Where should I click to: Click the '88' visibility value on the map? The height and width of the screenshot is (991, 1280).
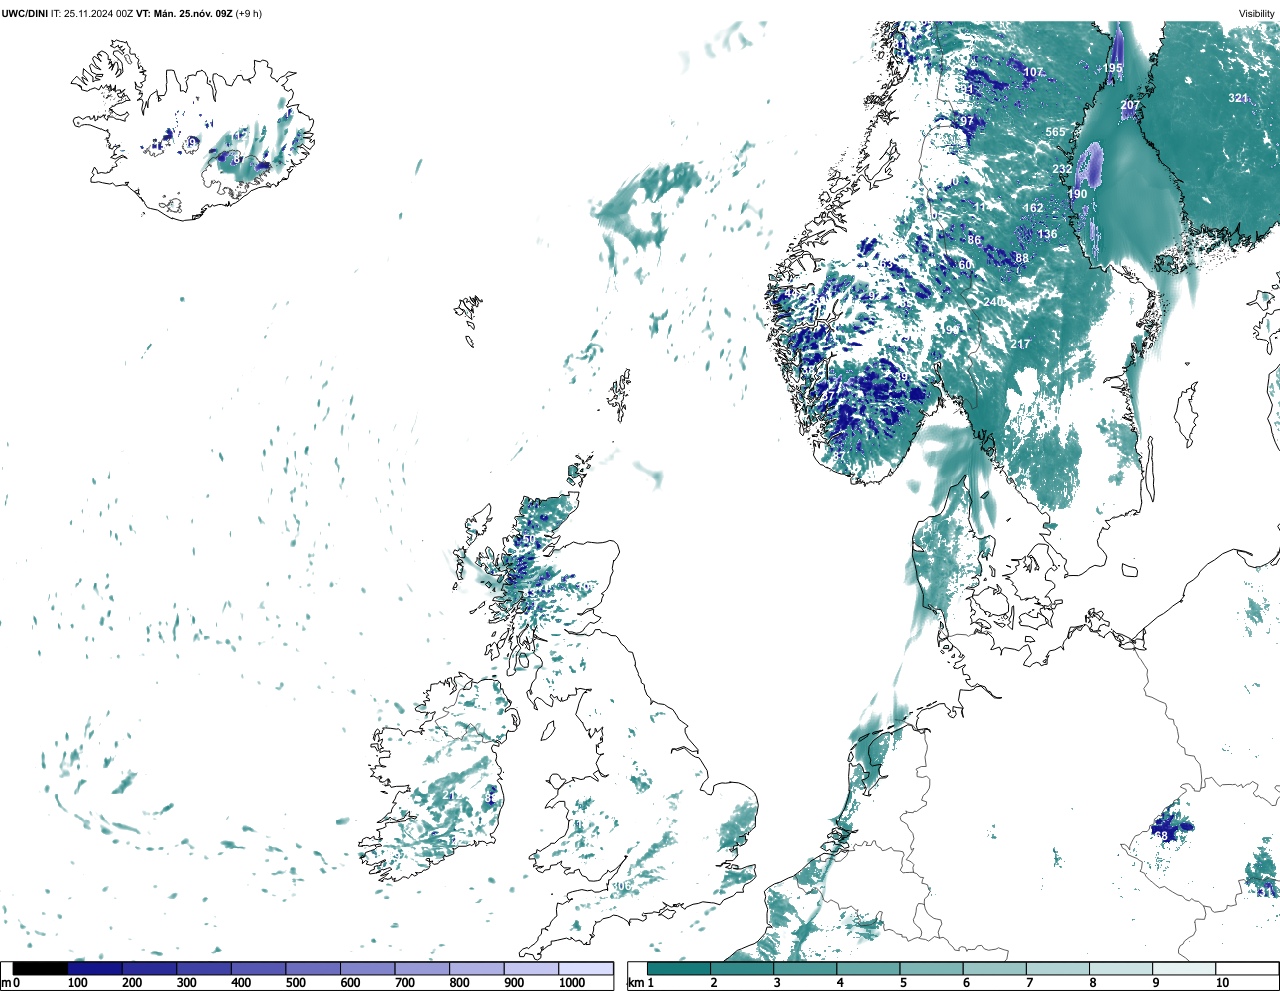[x=1022, y=258]
